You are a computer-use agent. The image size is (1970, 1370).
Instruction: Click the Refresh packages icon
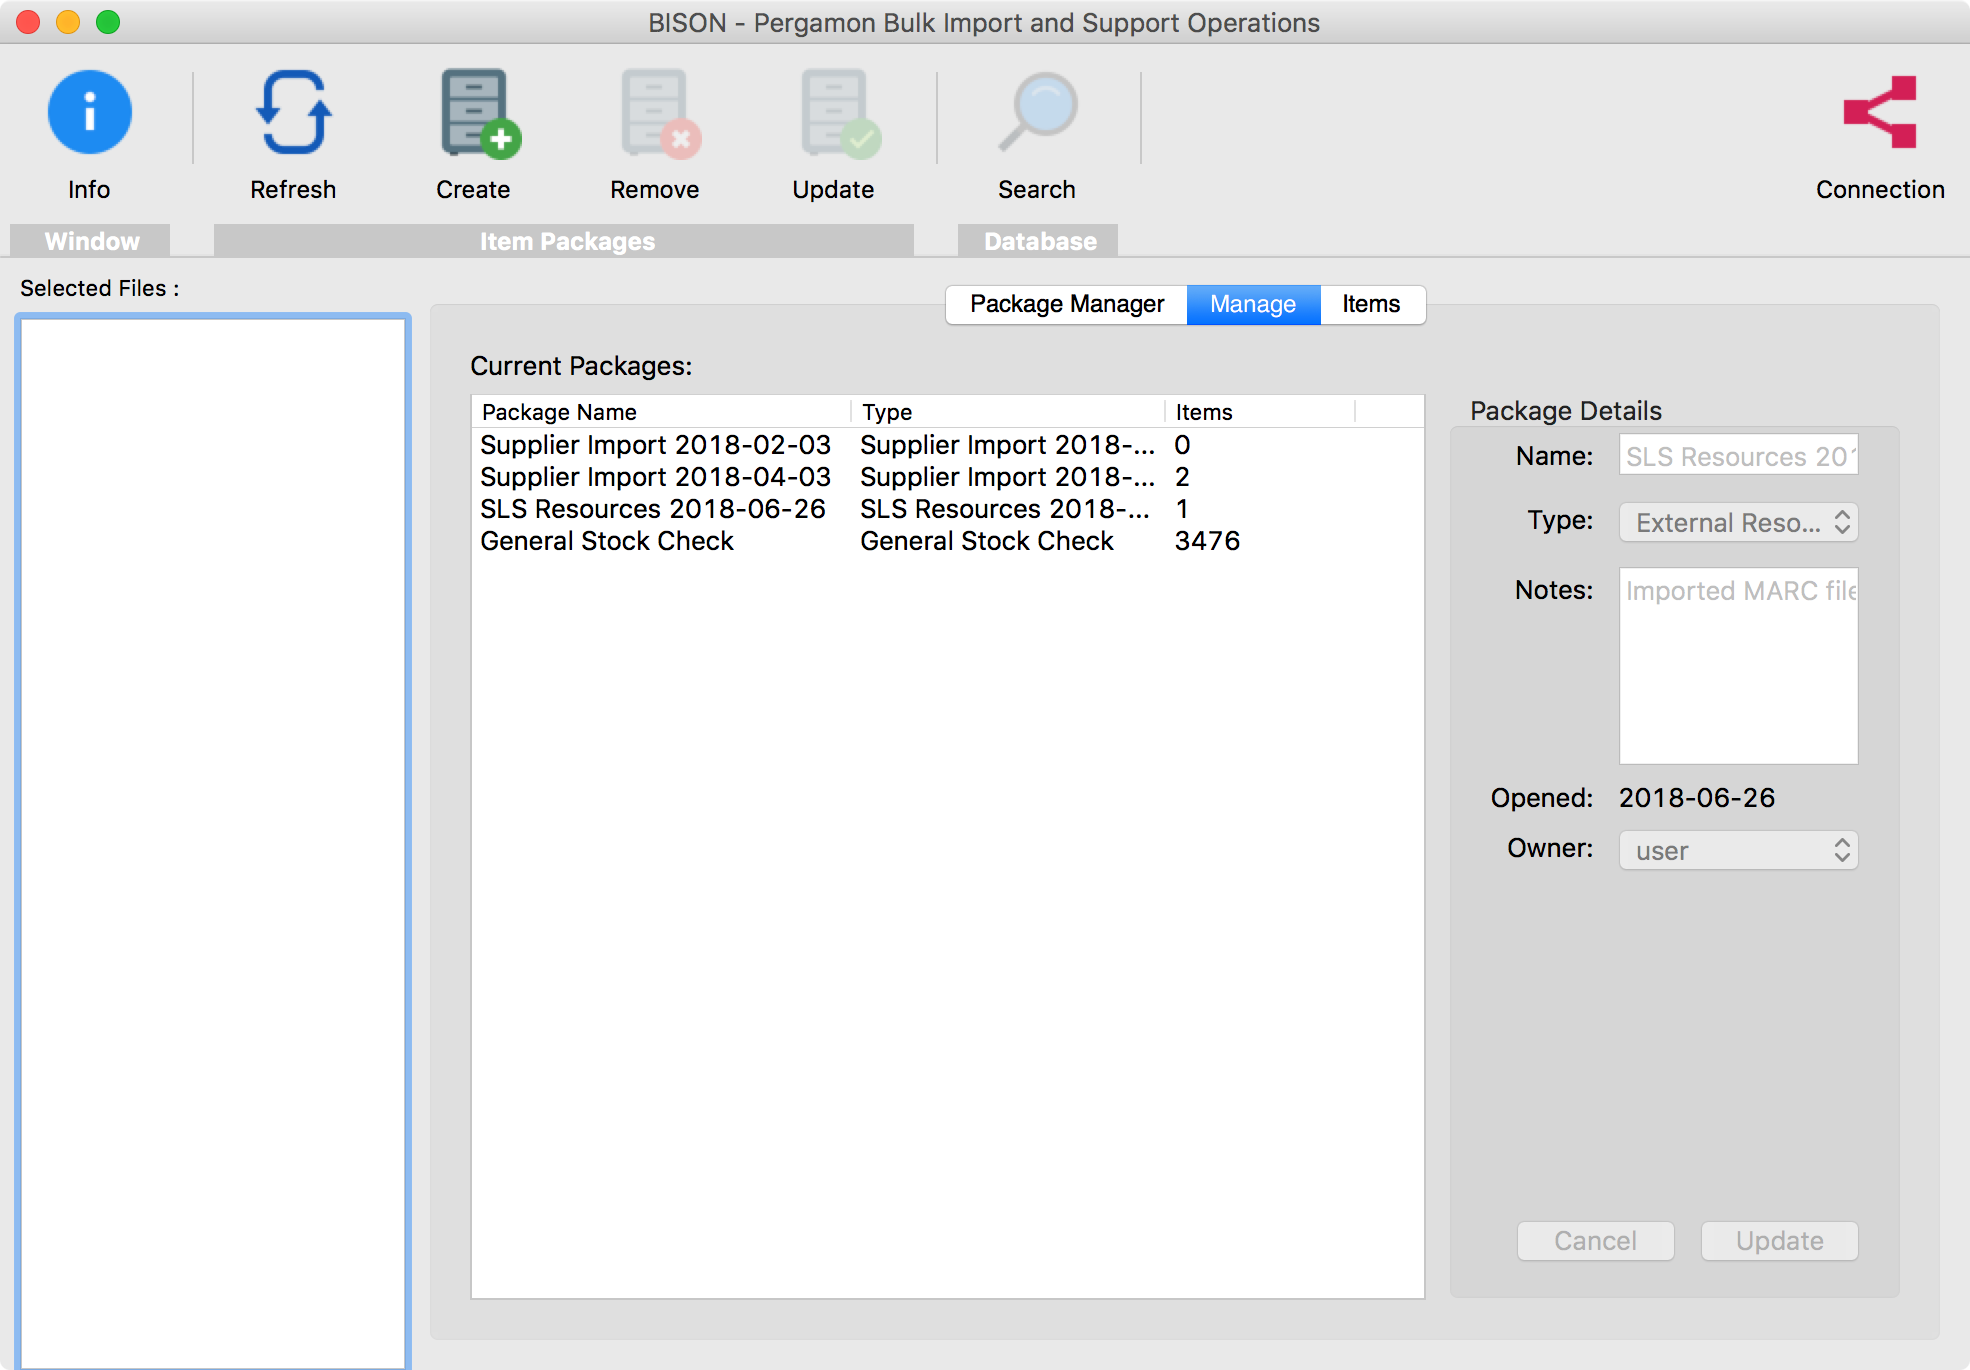pyautogui.click(x=293, y=113)
